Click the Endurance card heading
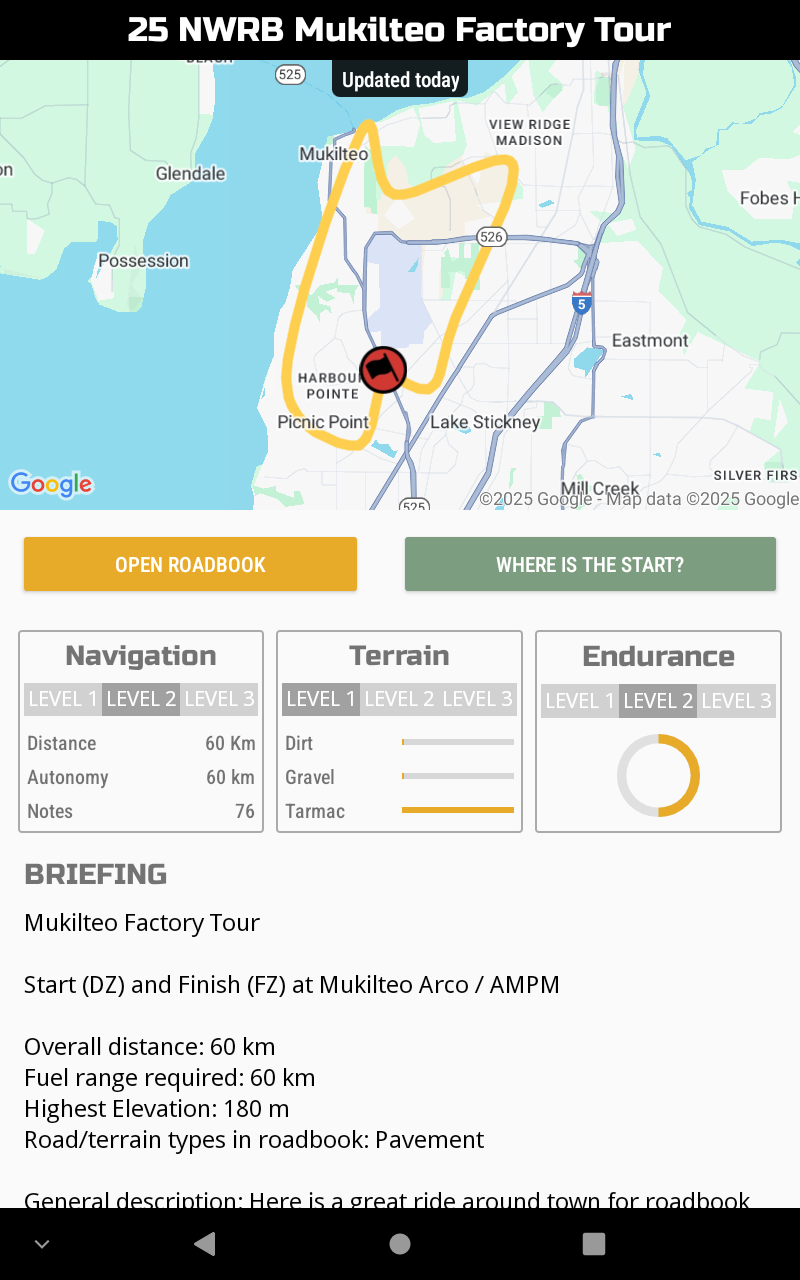 (658, 657)
